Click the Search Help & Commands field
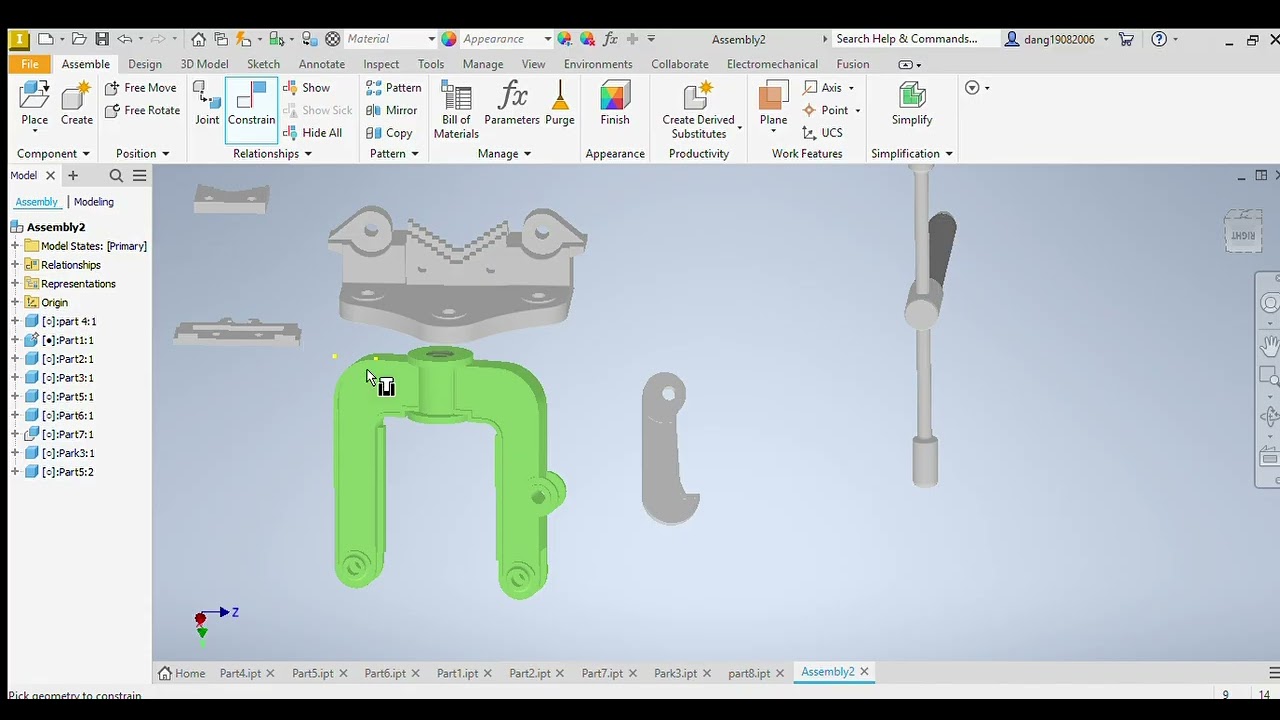Screen dimensions: 1280x720 914,39
